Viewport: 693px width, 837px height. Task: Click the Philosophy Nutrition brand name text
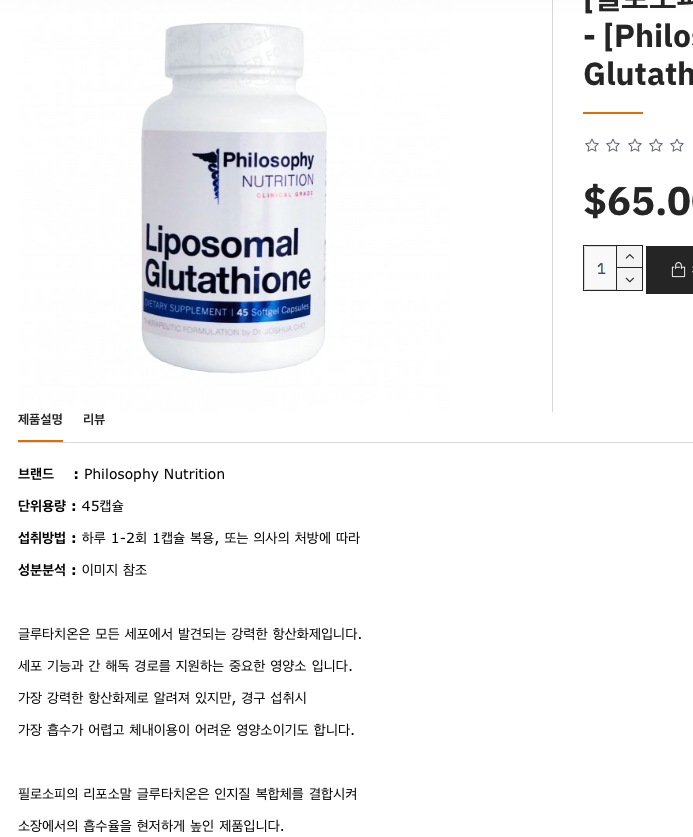coord(154,474)
